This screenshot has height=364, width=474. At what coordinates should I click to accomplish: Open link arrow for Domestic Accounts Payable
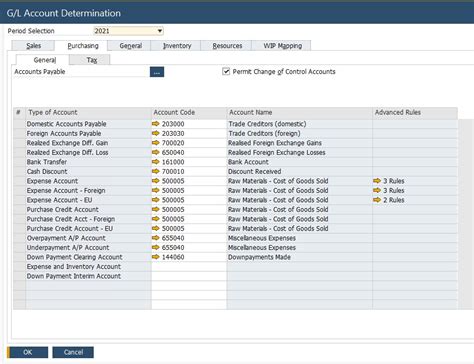point(156,124)
